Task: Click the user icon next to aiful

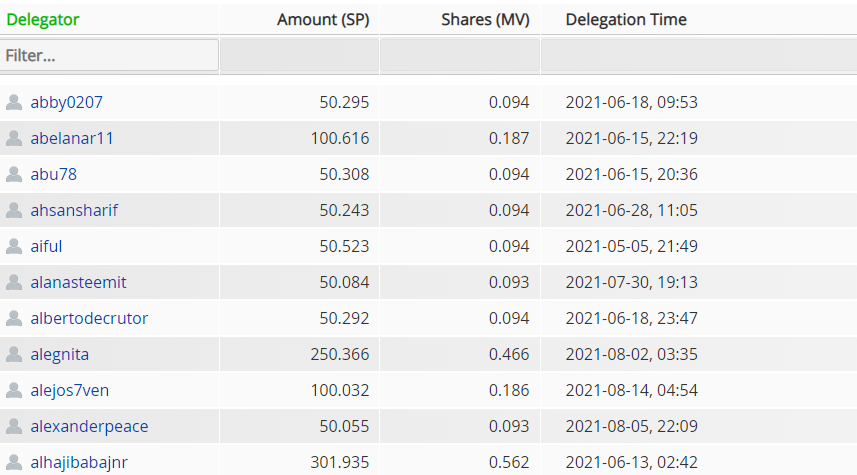Action: (14, 246)
